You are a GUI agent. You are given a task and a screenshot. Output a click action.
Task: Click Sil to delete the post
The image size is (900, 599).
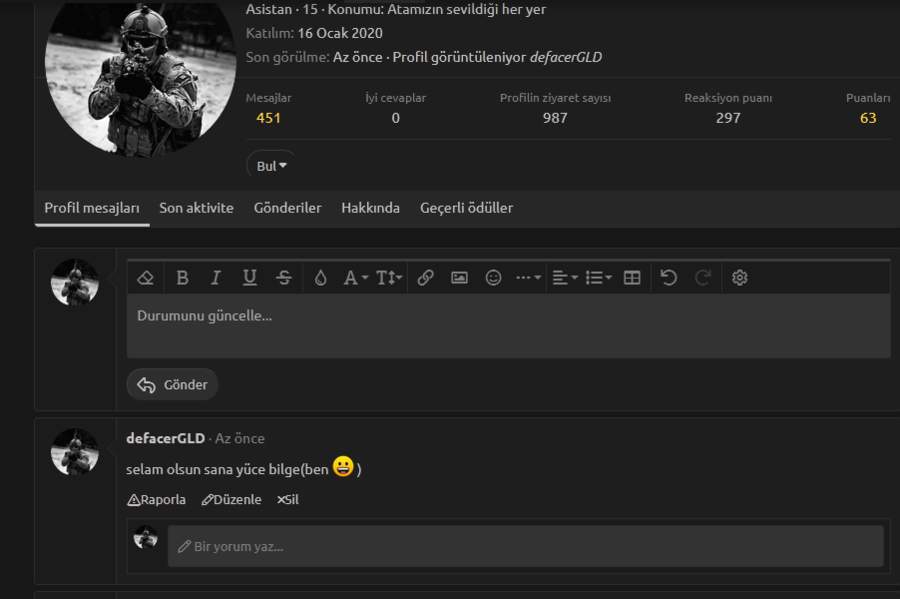288,500
